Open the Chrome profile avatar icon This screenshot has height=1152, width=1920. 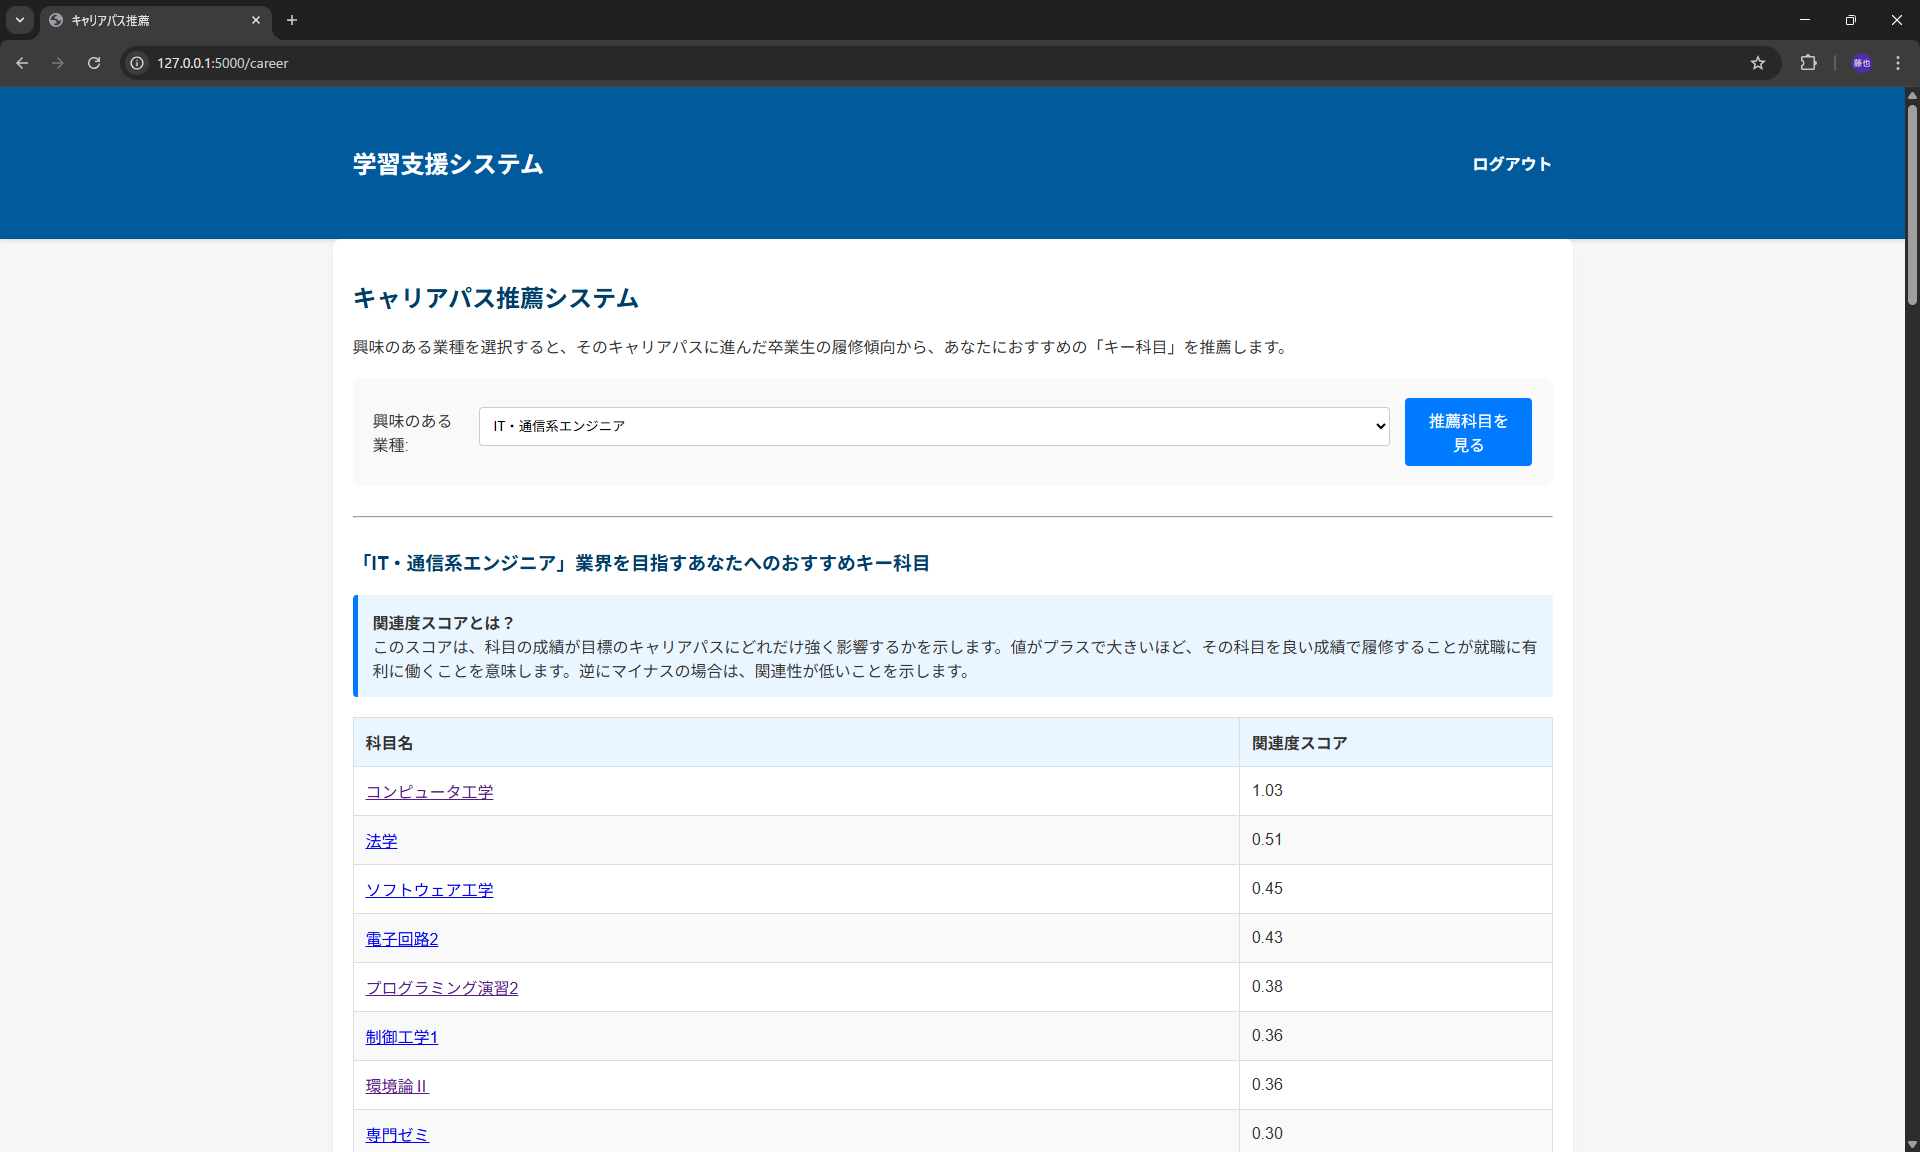coord(1861,63)
